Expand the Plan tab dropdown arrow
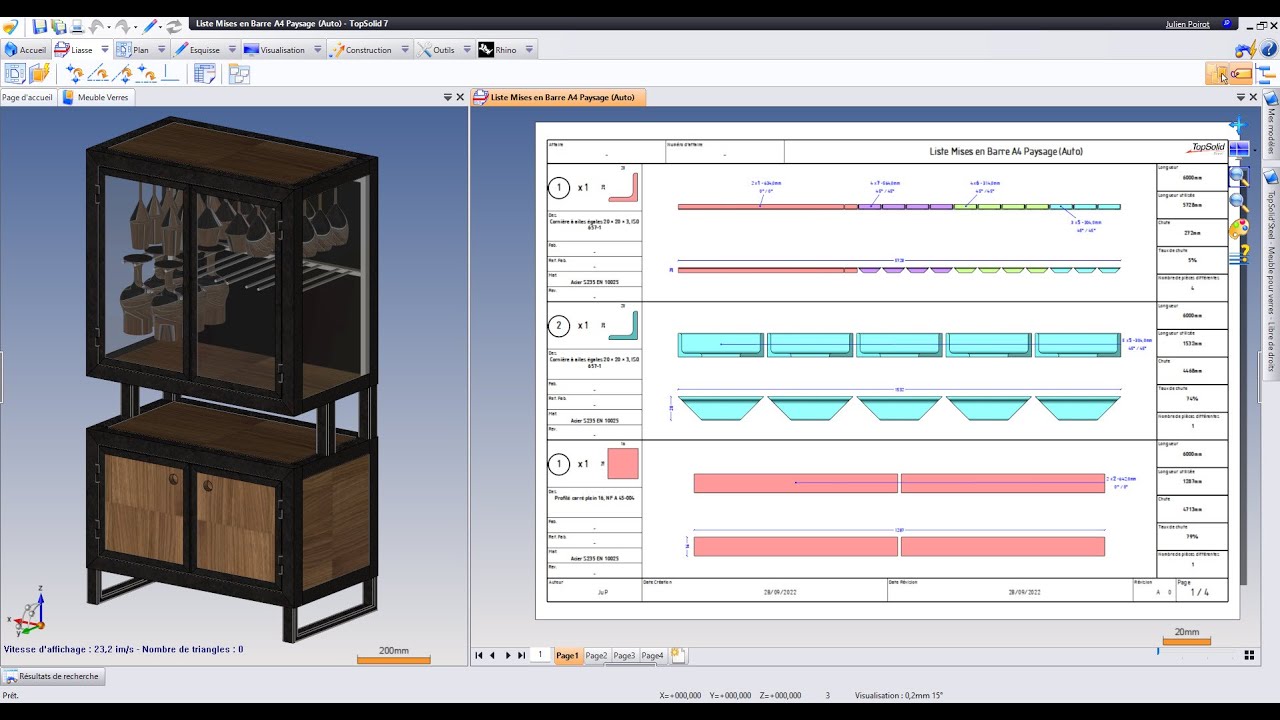Image resolution: width=1280 pixels, height=720 pixels. [x=161, y=49]
